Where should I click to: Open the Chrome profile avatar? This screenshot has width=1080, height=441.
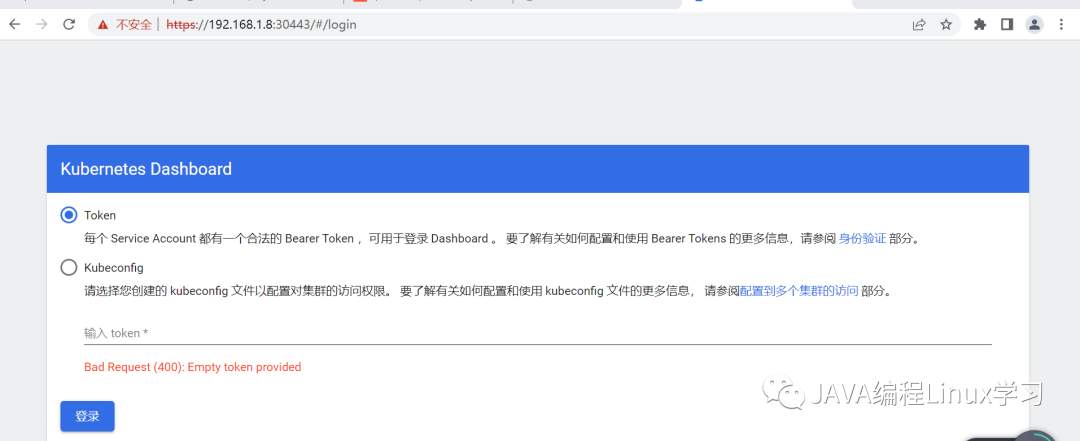1035,25
